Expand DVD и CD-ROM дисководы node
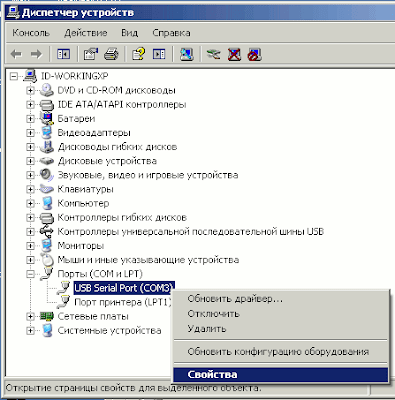The width and height of the screenshot is (395, 400). coord(30,90)
